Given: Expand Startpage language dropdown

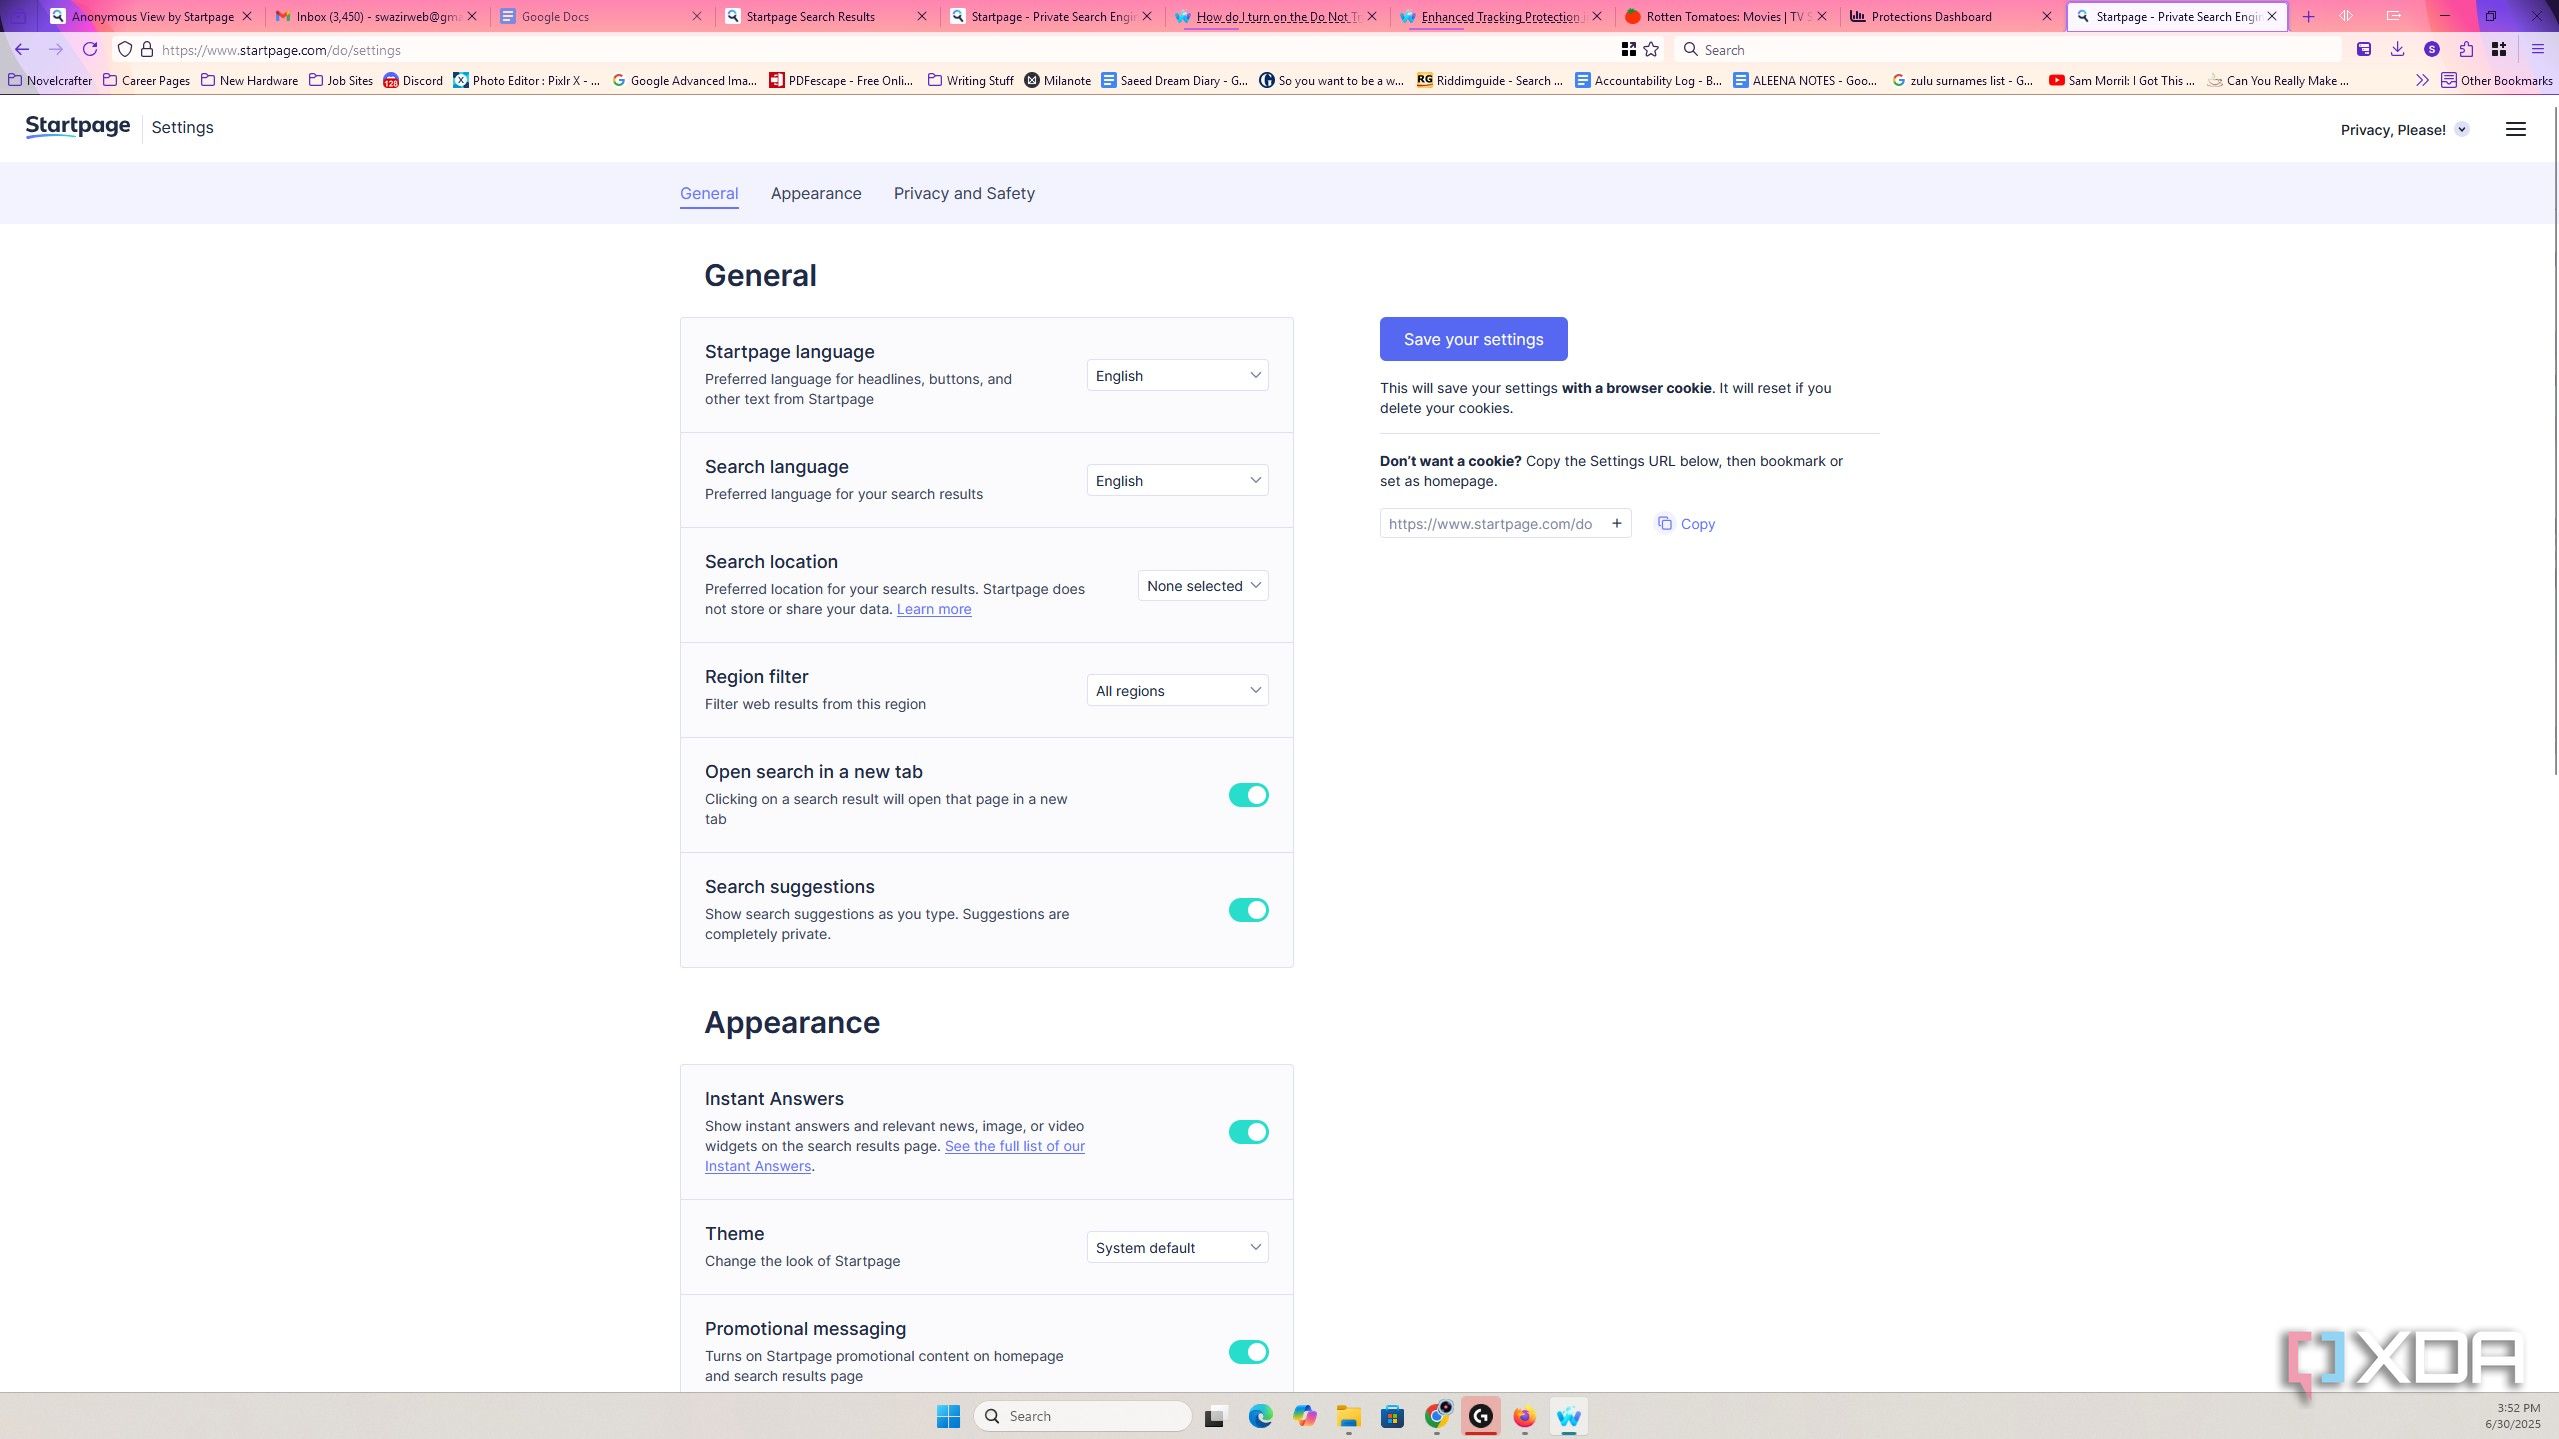Looking at the screenshot, I should pos(1177,375).
